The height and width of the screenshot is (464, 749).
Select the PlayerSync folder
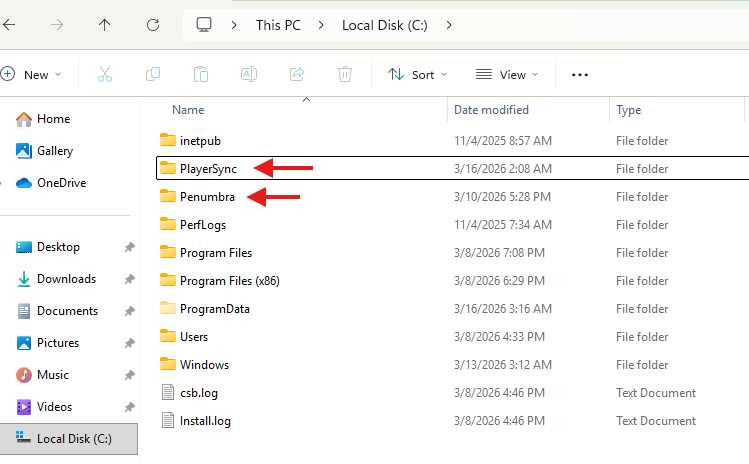coord(208,169)
